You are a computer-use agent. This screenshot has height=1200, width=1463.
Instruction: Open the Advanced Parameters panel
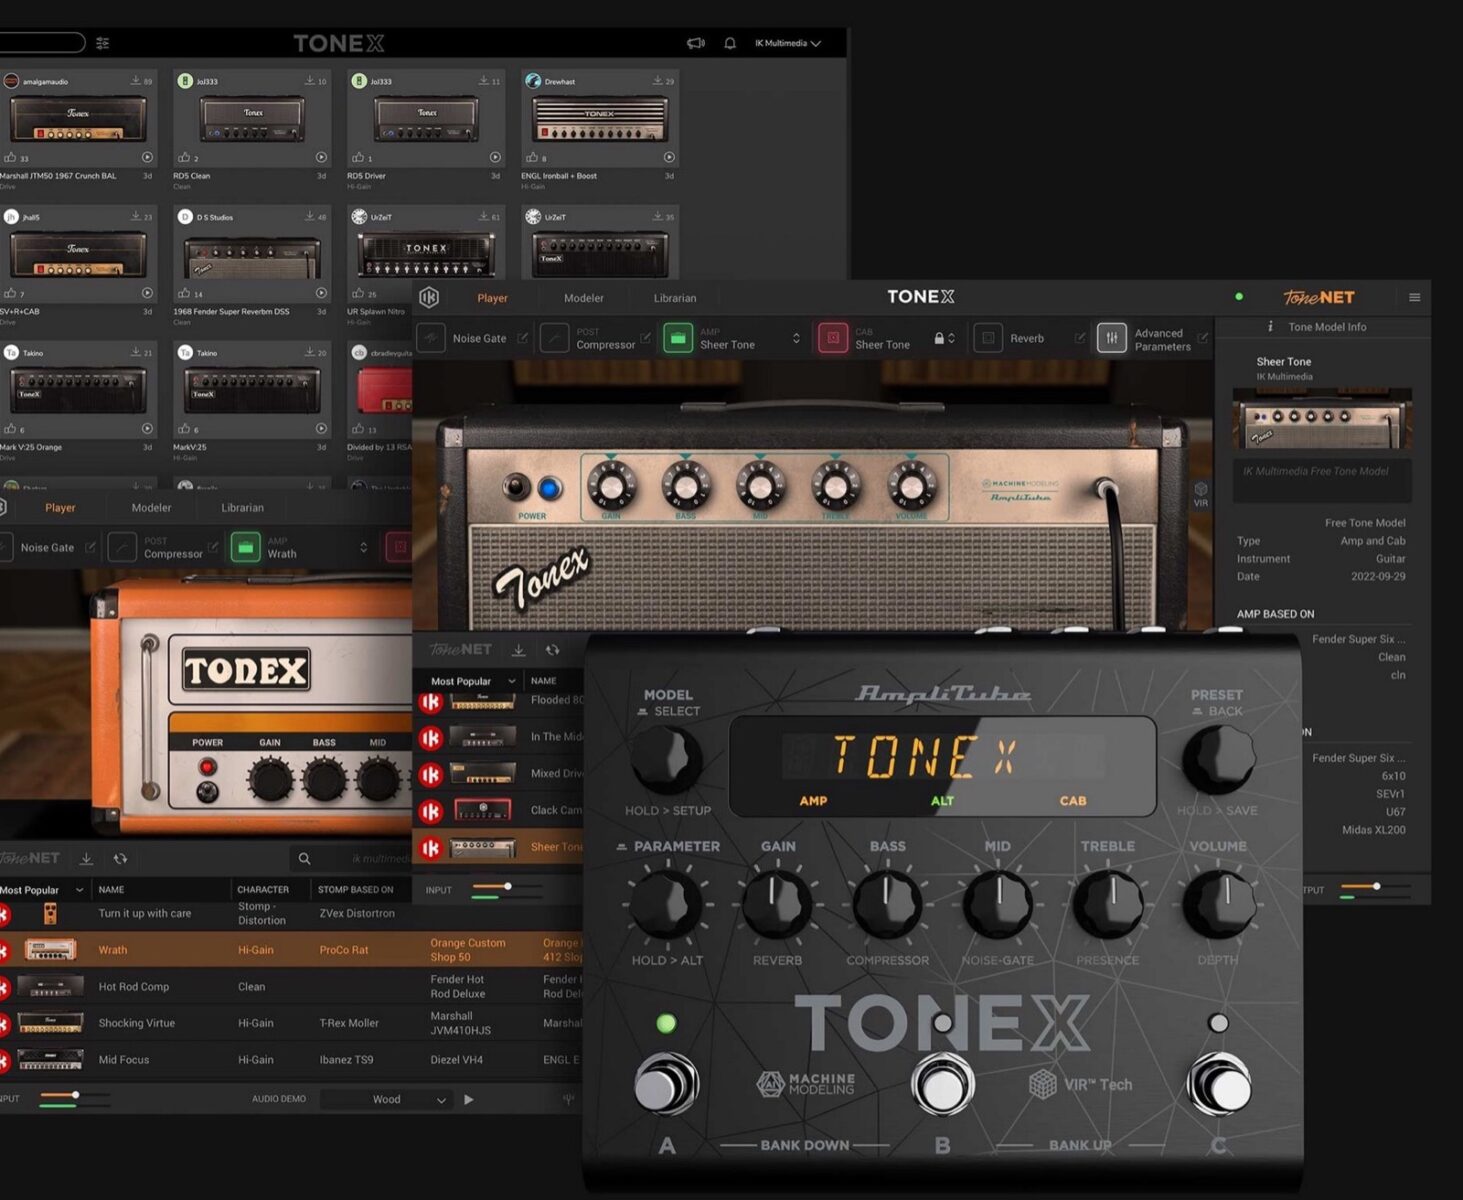[x=1113, y=338]
